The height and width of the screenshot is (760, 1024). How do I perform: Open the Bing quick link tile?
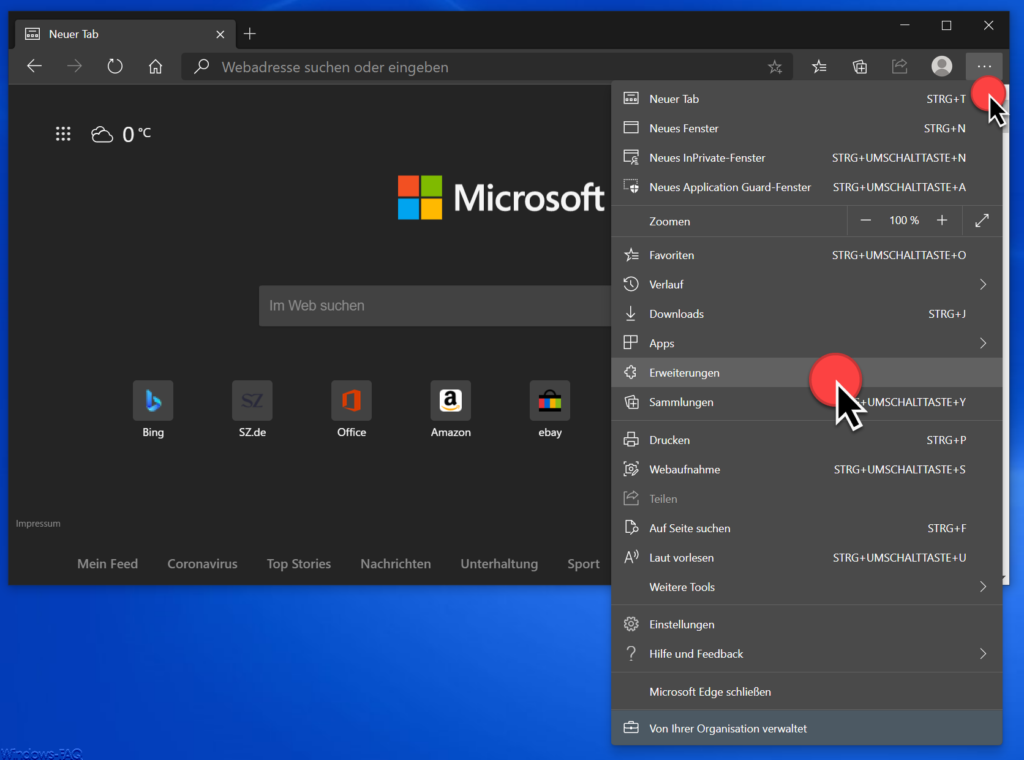153,410
